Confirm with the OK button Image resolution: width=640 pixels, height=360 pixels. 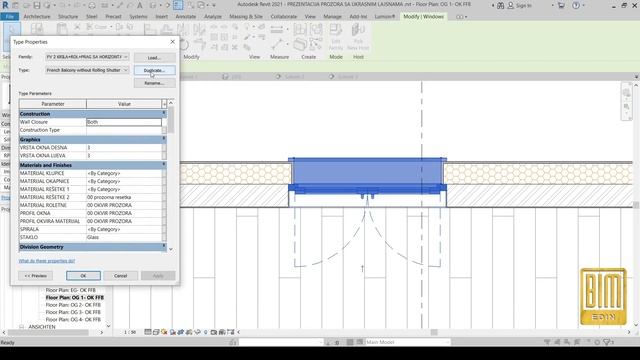tap(83, 276)
